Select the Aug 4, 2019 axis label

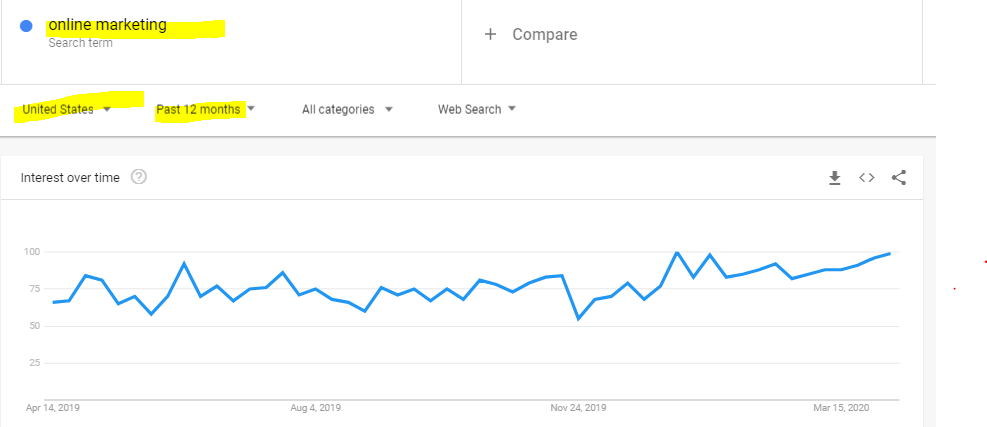tap(315, 408)
